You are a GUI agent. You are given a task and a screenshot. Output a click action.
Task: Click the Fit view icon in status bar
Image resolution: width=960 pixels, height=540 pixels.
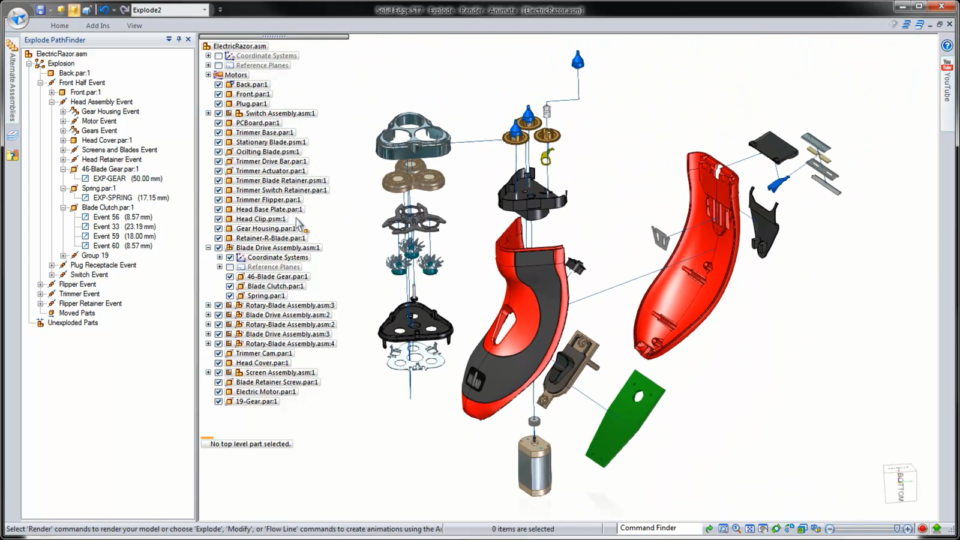(750, 528)
